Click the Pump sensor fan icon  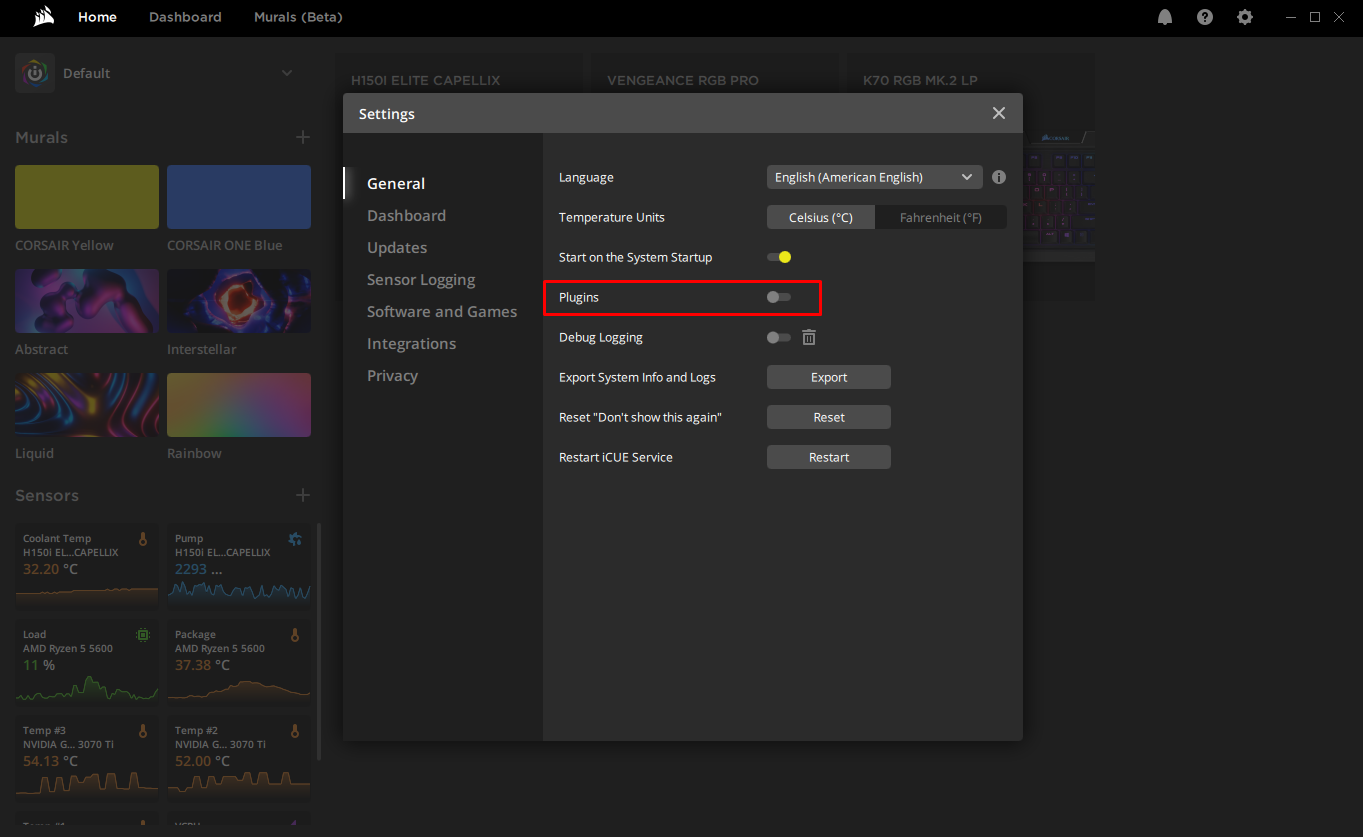coord(295,539)
